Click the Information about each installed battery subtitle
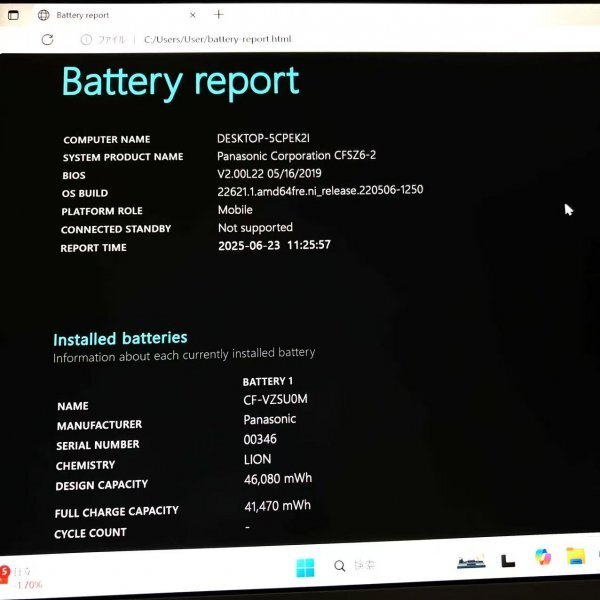Image resolution: width=600 pixels, height=600 pixels. [x=184, y=355]
